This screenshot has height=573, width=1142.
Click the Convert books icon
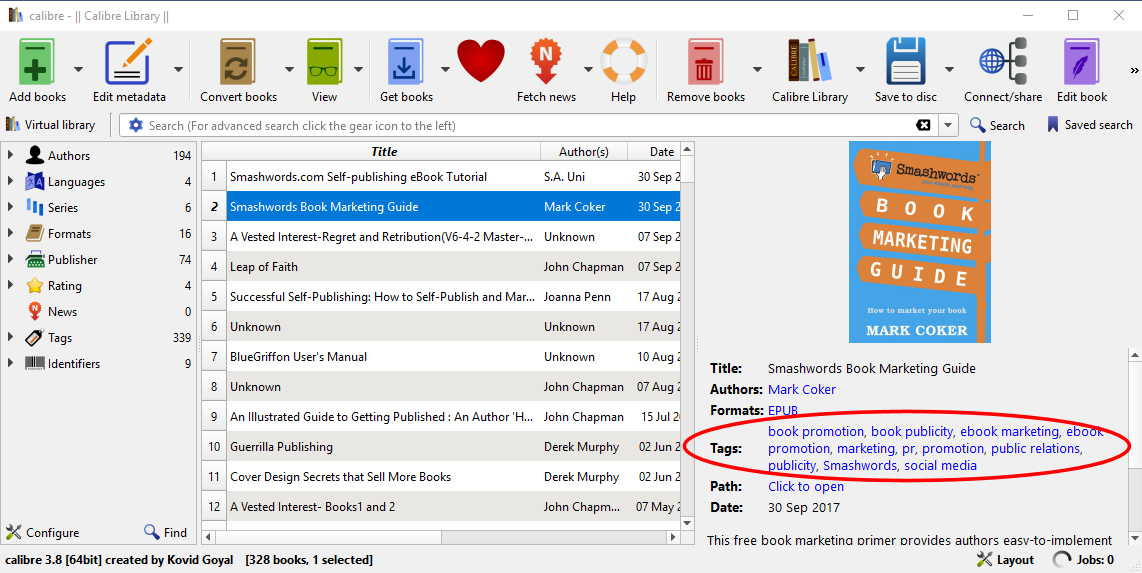[238, 63]
